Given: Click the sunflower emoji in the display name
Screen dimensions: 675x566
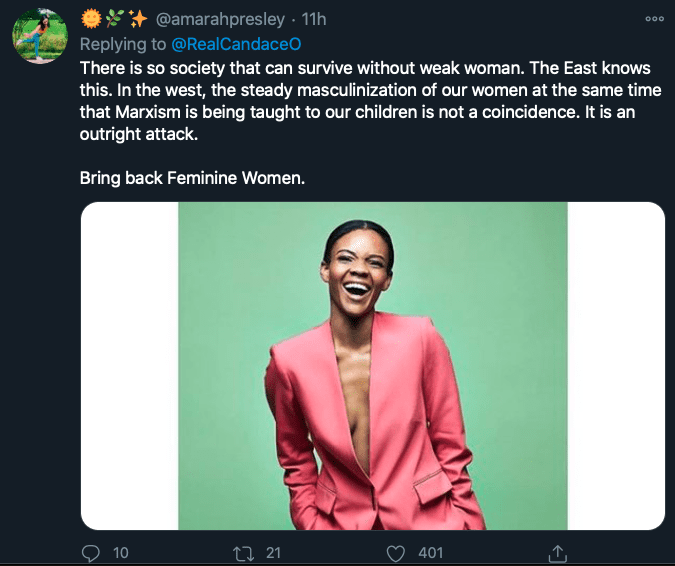Looking at the screenshot, I should (x=91, y=18).
